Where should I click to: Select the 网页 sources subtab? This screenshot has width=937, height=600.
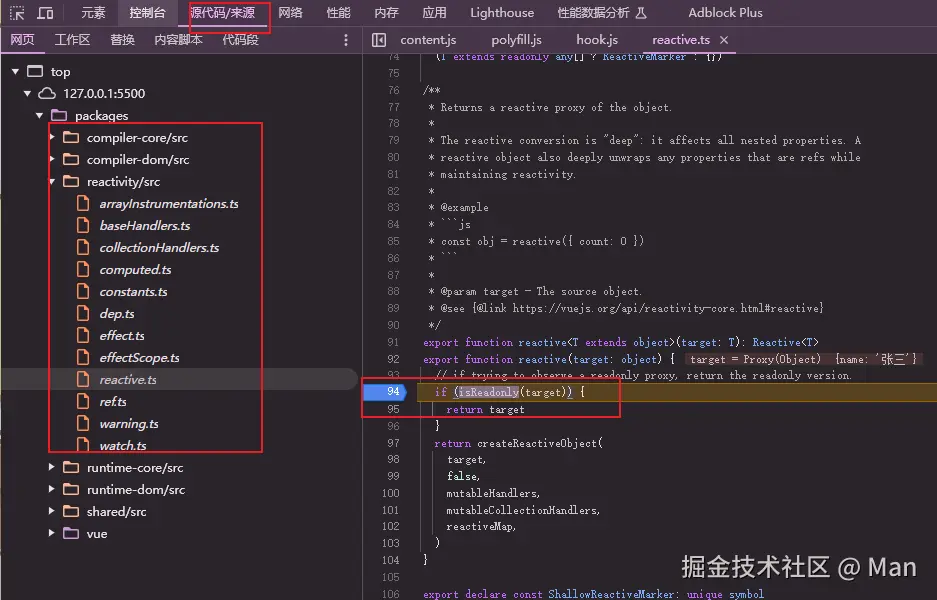coord(22,40)
